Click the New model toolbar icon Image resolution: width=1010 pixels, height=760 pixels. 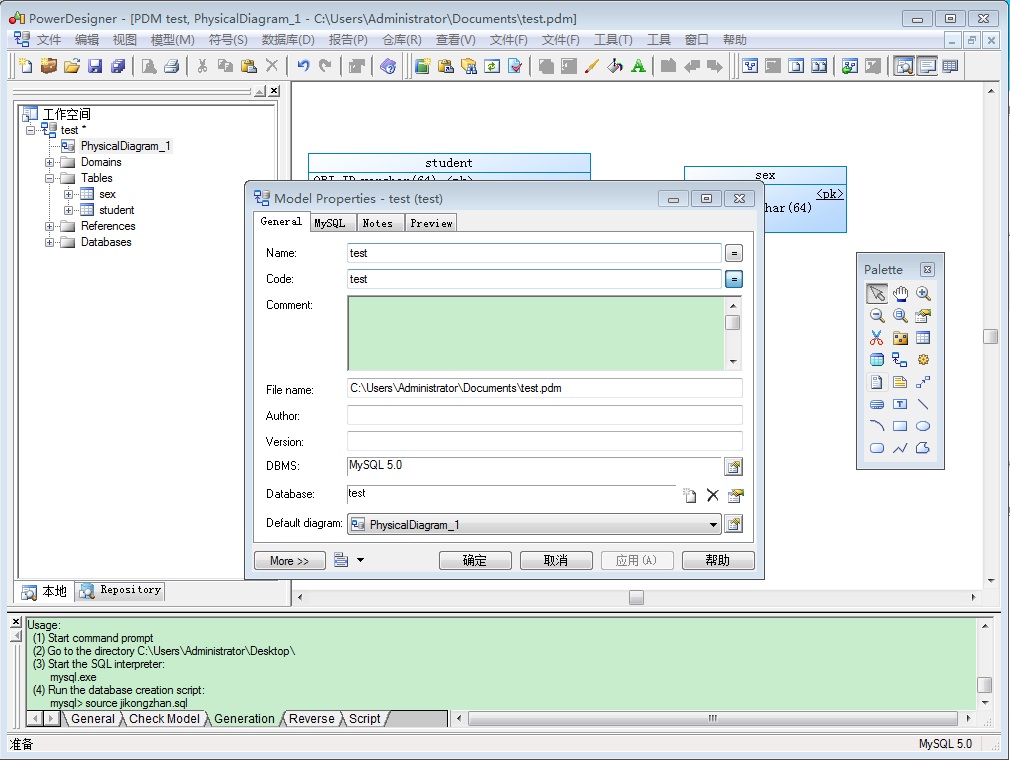coord(26,66)
